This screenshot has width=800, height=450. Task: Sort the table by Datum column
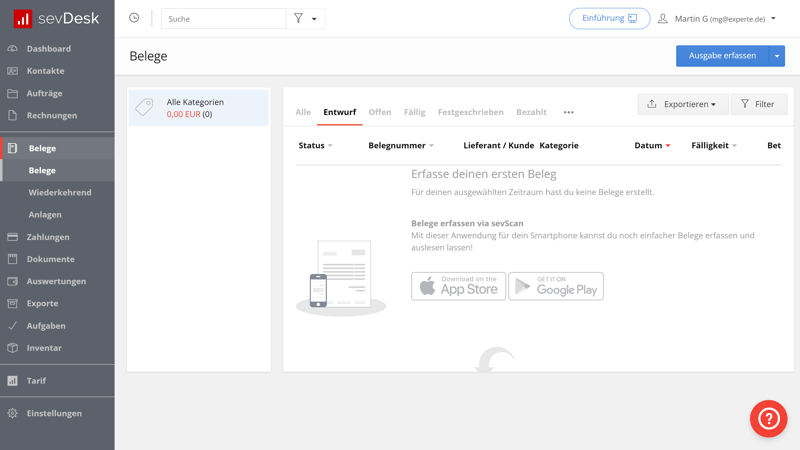tap(651, 146)
